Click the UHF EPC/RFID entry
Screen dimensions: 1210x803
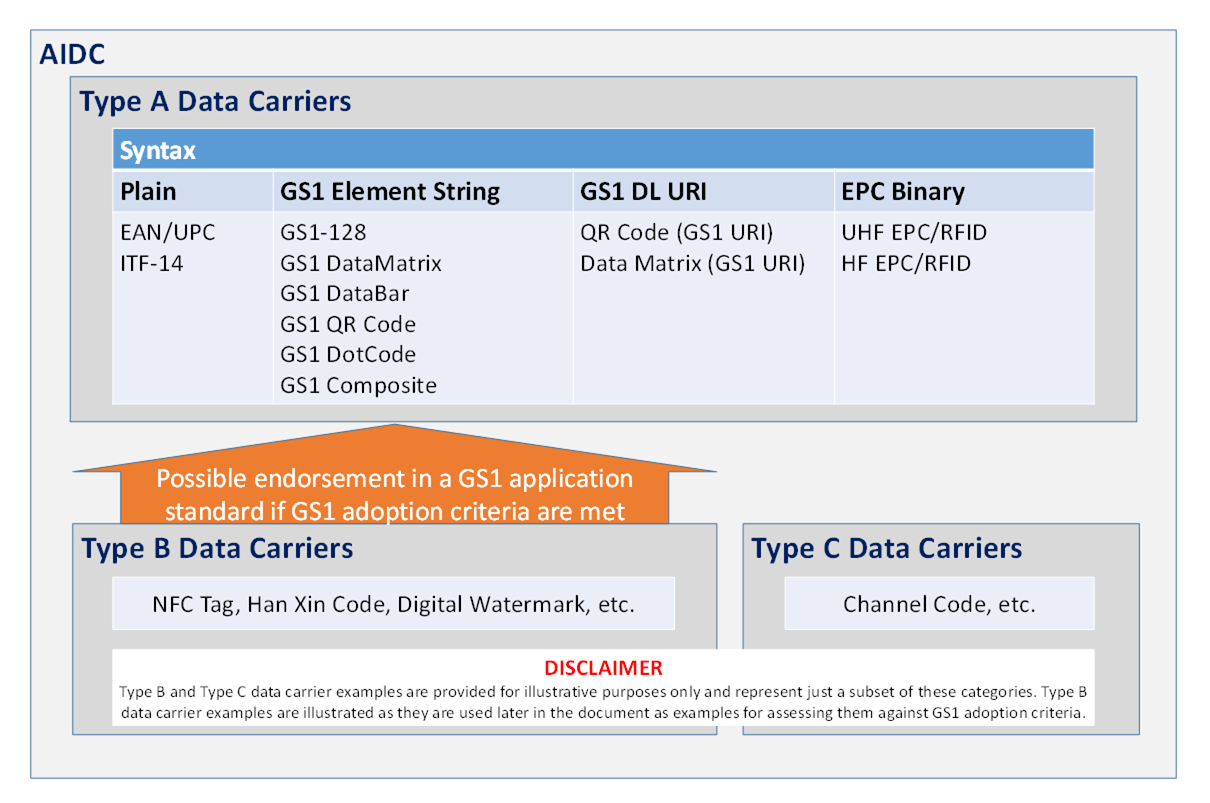(x=914, y=232)
